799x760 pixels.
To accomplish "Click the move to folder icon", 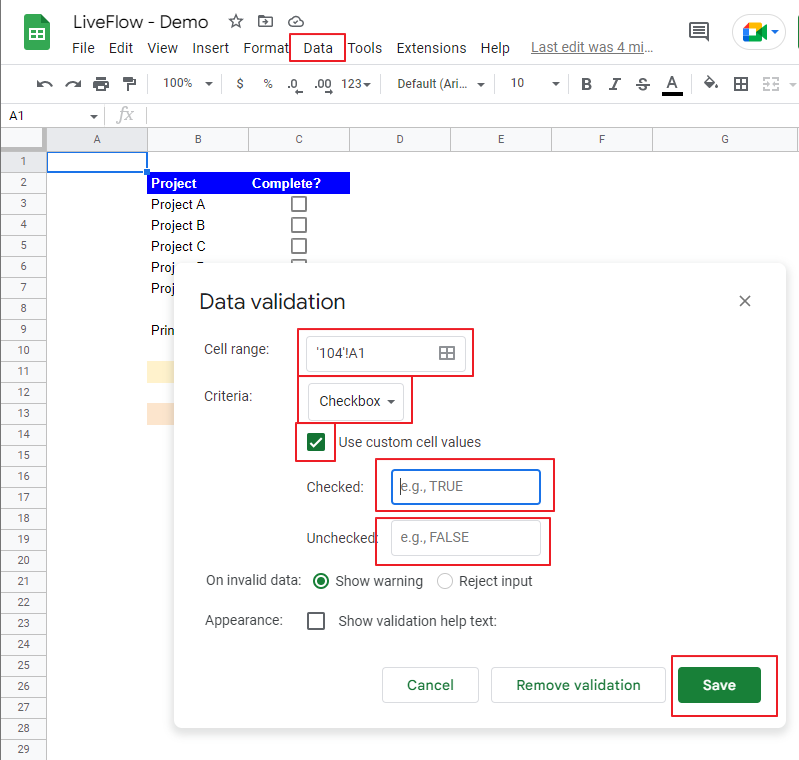I will point(265,21).
